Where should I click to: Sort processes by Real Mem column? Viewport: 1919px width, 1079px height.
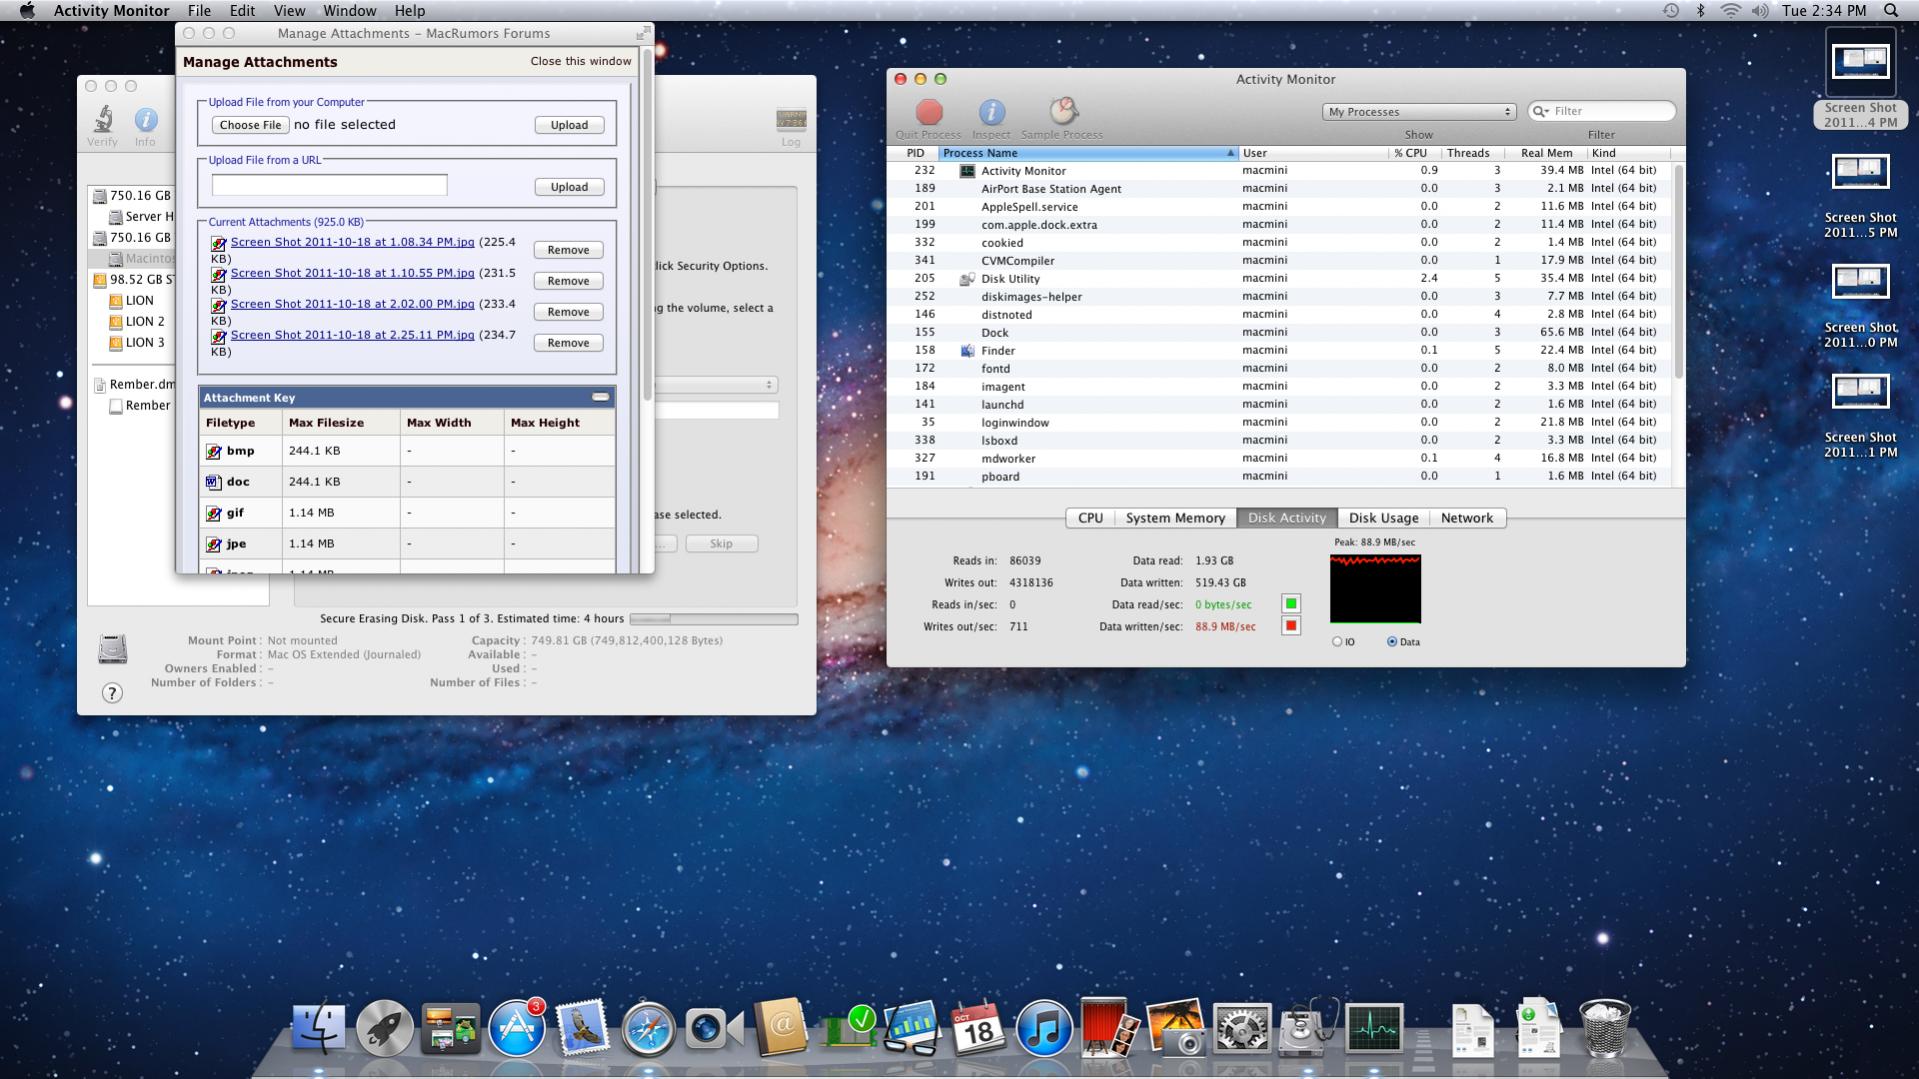pyautogui.click(x=1546, y=153)
